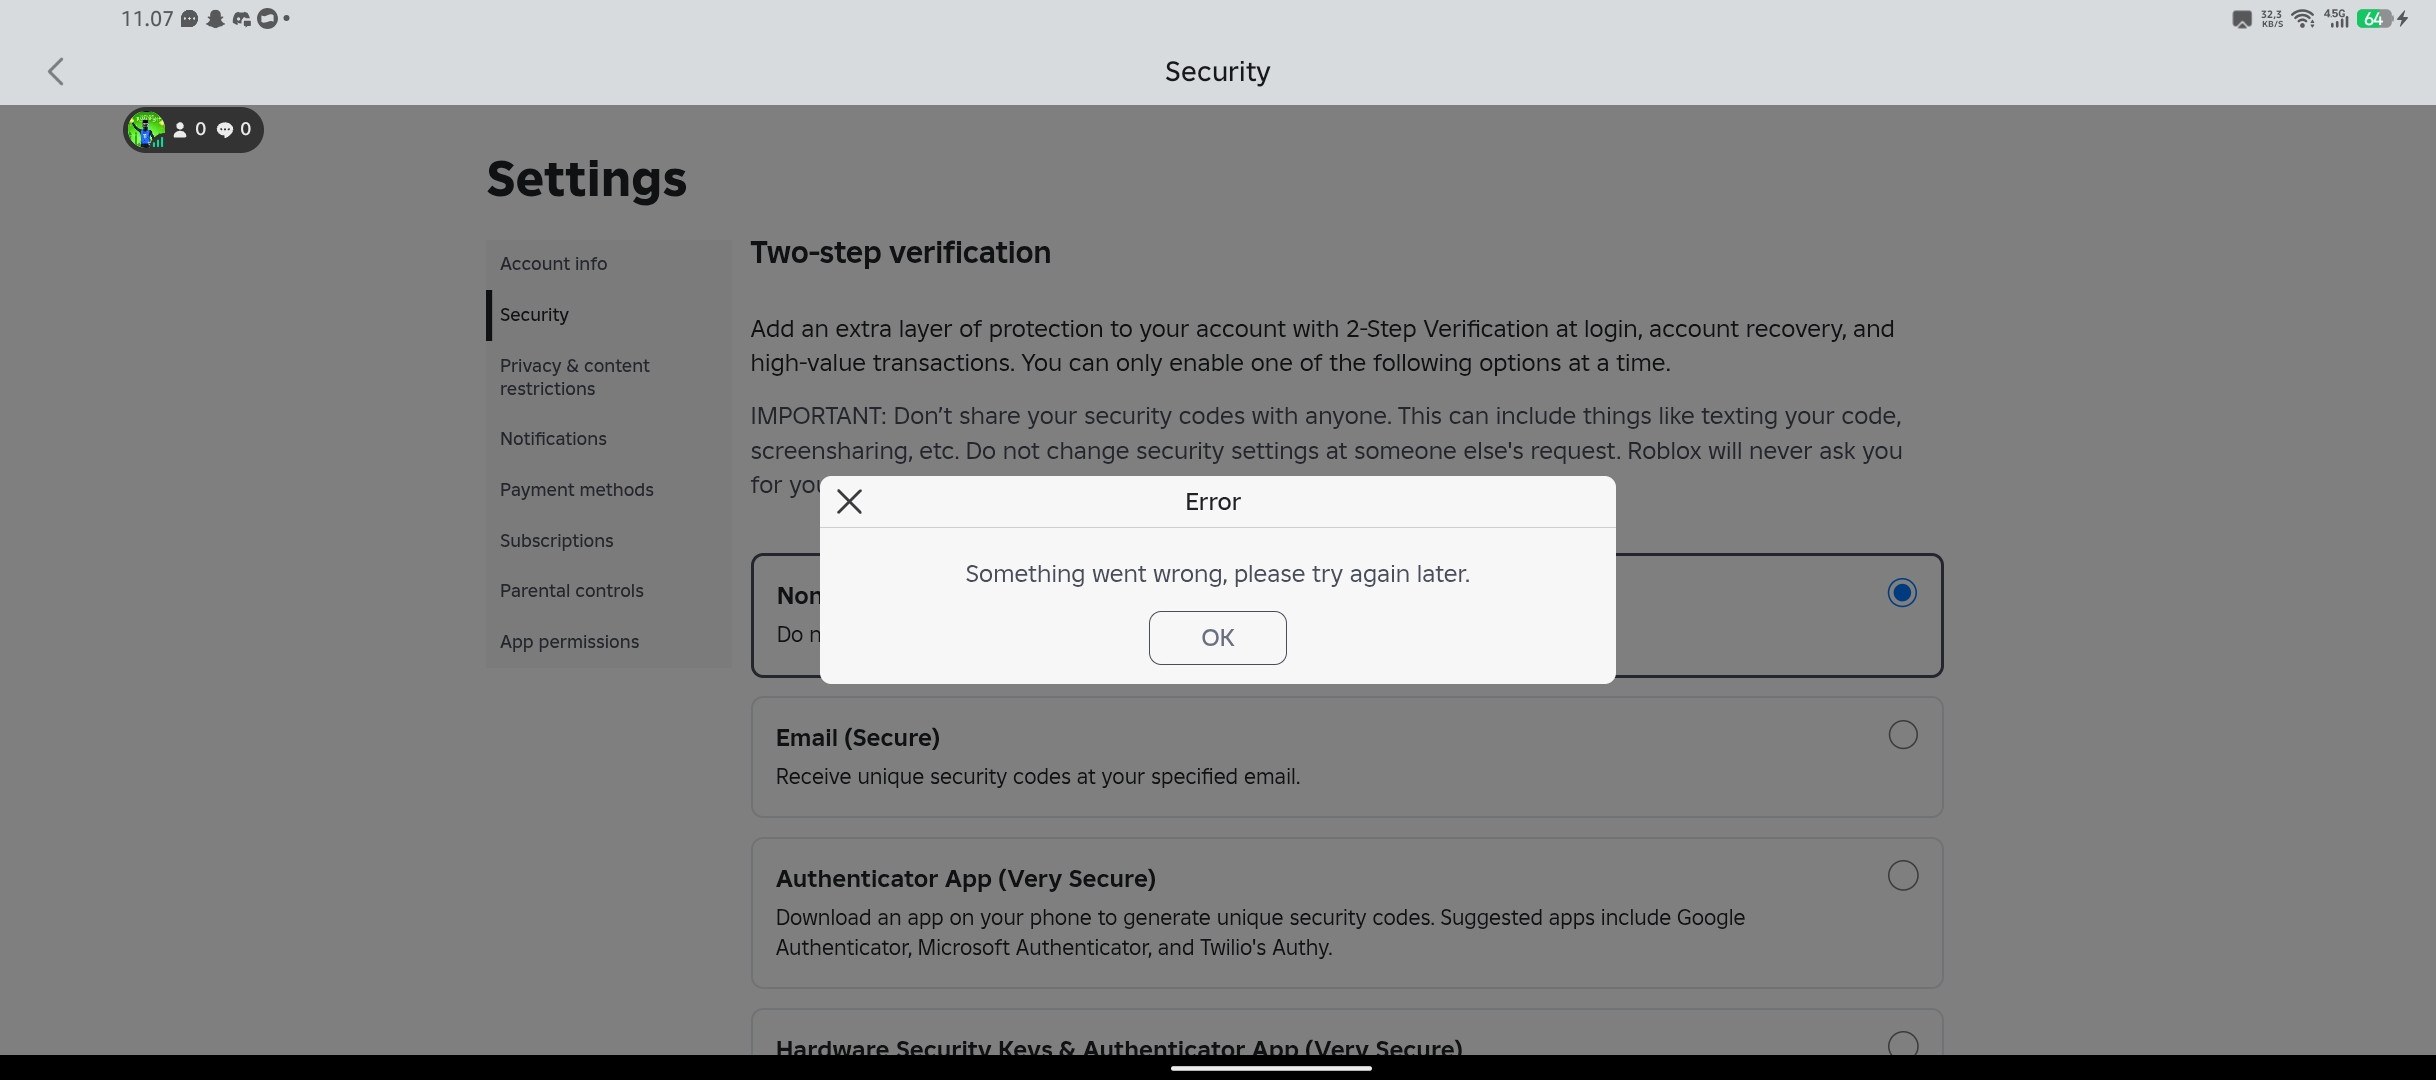Select the Authenticator App radio button

point(1902,876)
